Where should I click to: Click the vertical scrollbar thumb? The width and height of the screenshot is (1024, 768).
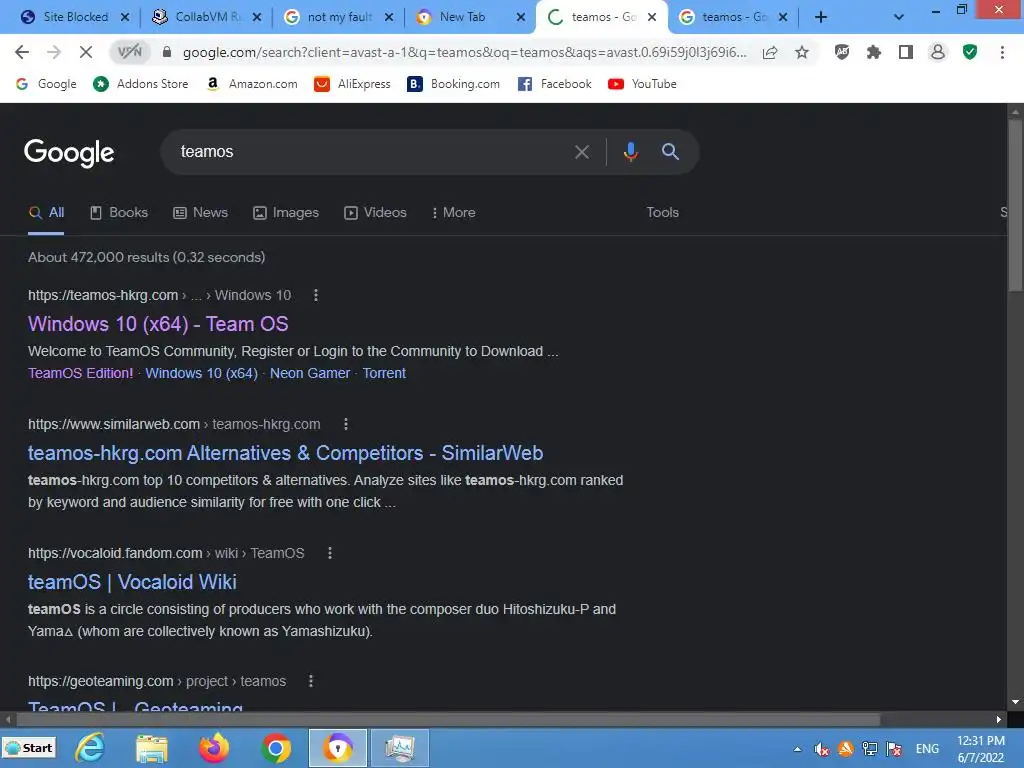(1015, 206)
